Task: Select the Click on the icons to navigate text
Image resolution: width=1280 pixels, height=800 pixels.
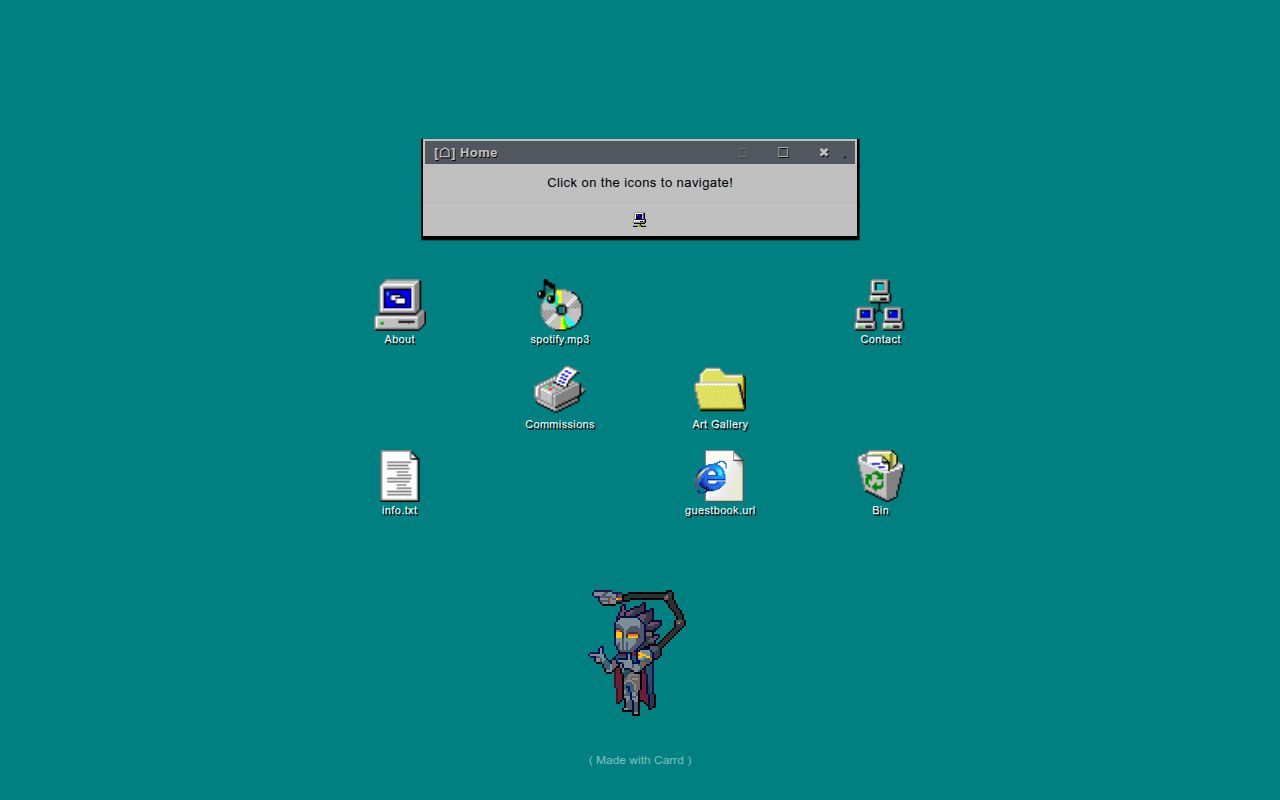Action: pyautogui.click(x=639, y=182)
